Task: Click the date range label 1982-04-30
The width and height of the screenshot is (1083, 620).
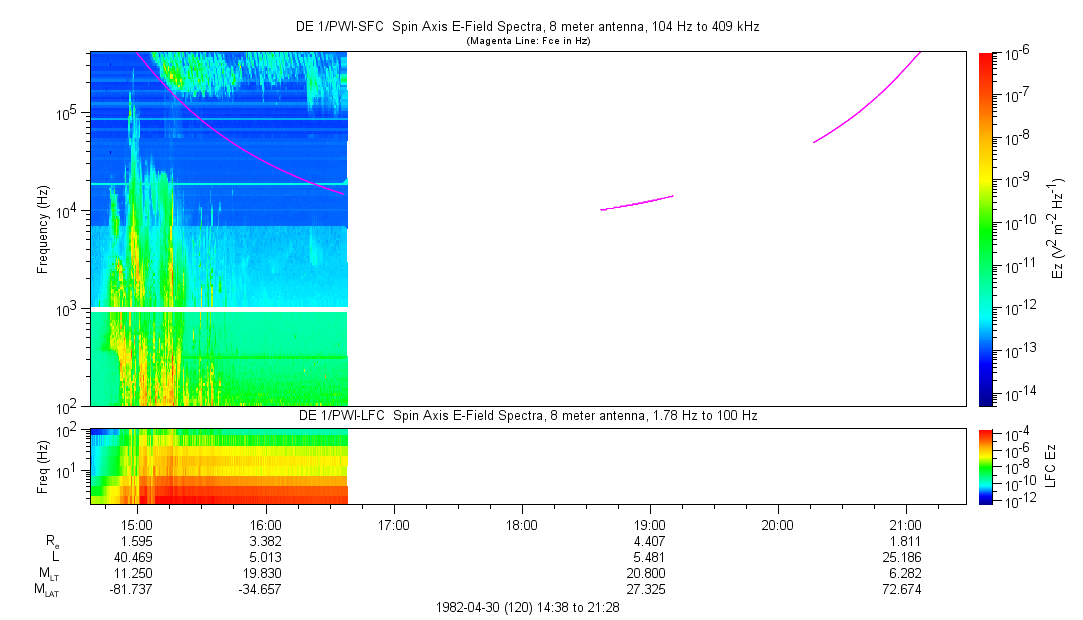Action: [x=528, y=608]
